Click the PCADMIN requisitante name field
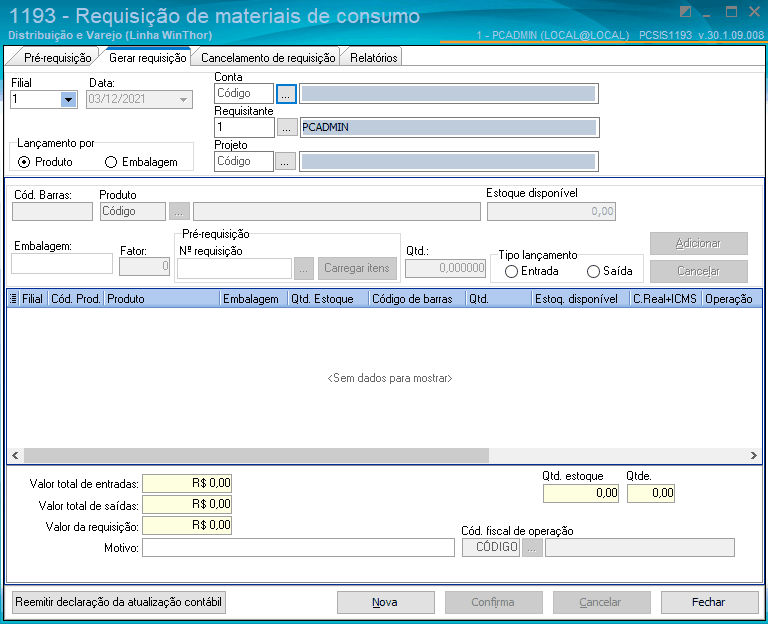 coord(449,127)
